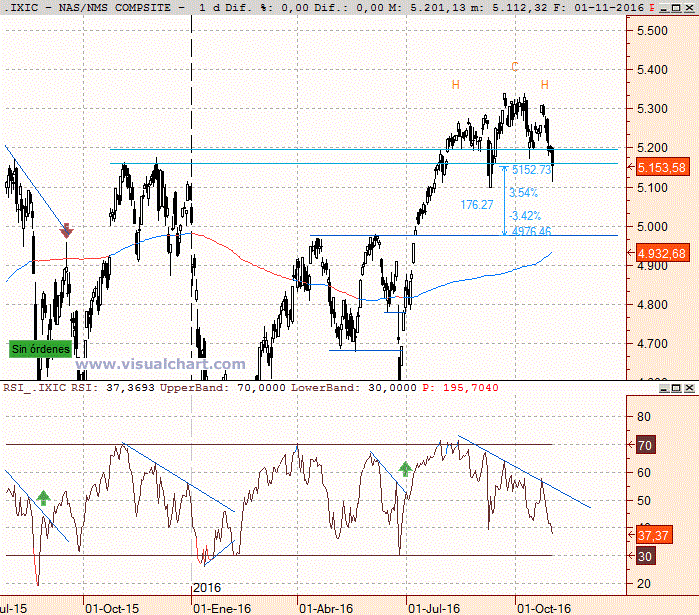Click the 4.700 price axis label

coord(652,344)
